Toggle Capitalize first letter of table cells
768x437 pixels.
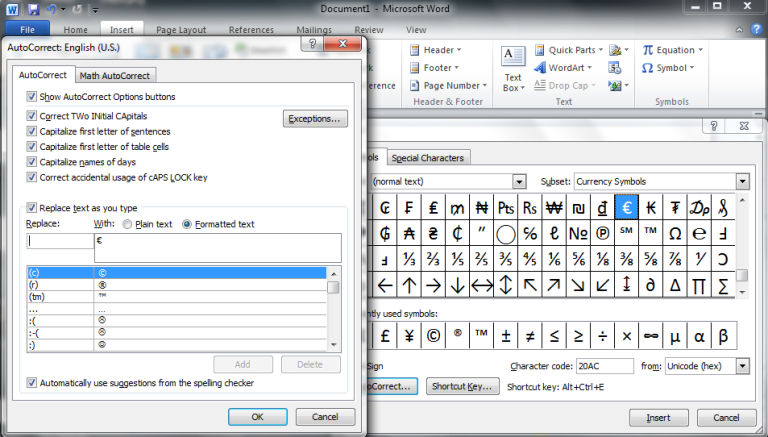31,146
